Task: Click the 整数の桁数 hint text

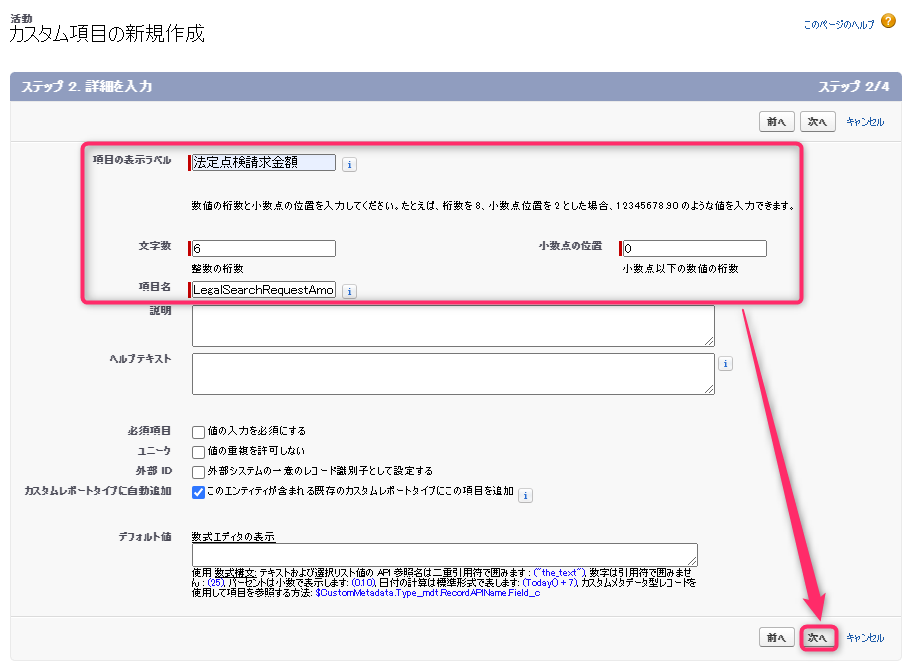Action: [x=217, y=268]
